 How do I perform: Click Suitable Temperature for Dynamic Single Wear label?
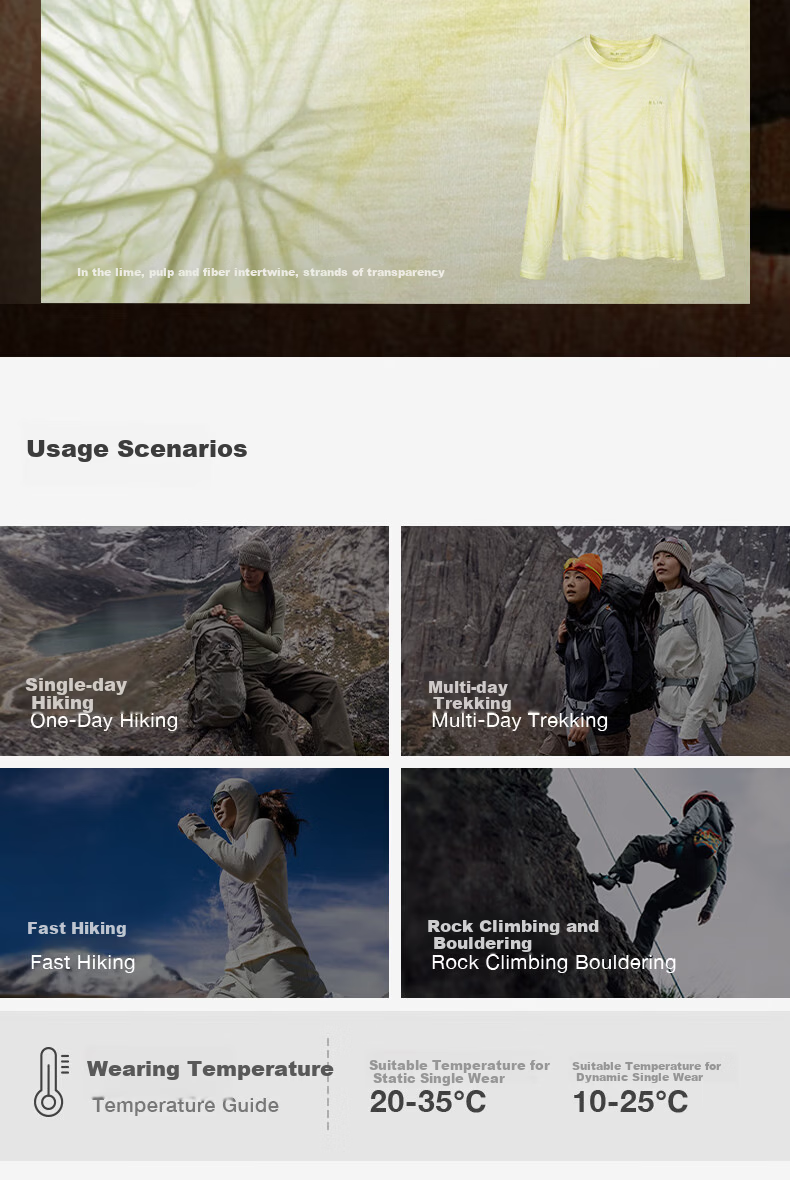646,1071
